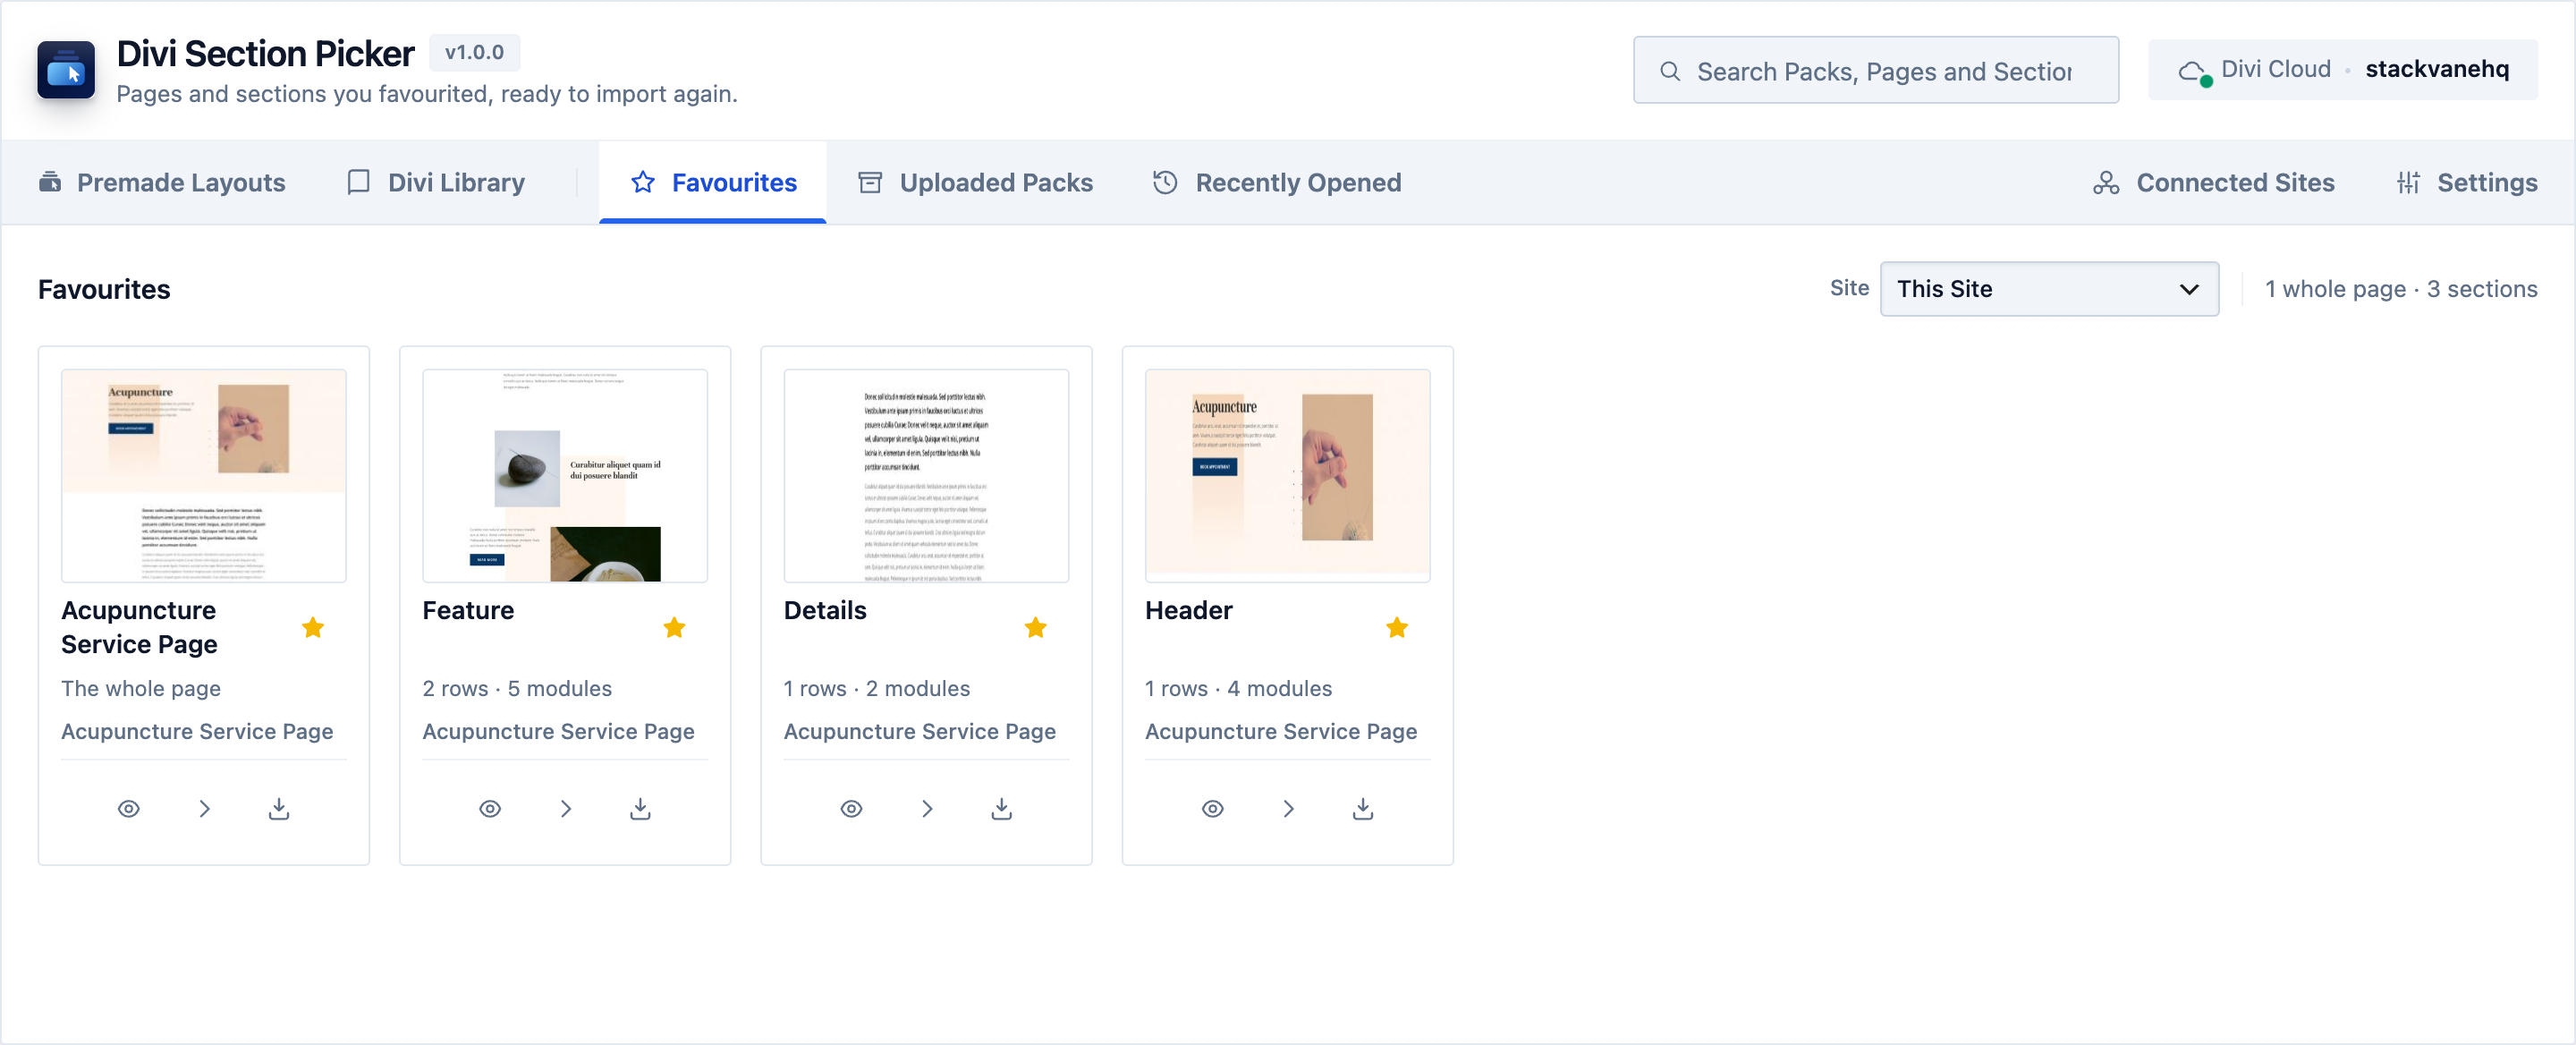Click 'The whole page' text

tap(141, 688)
